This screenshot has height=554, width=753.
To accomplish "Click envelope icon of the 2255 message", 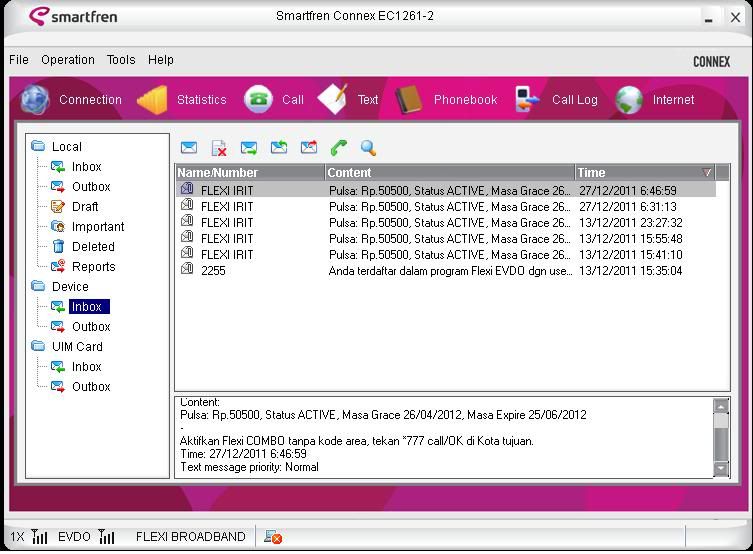I will click(x=187, y=268).
